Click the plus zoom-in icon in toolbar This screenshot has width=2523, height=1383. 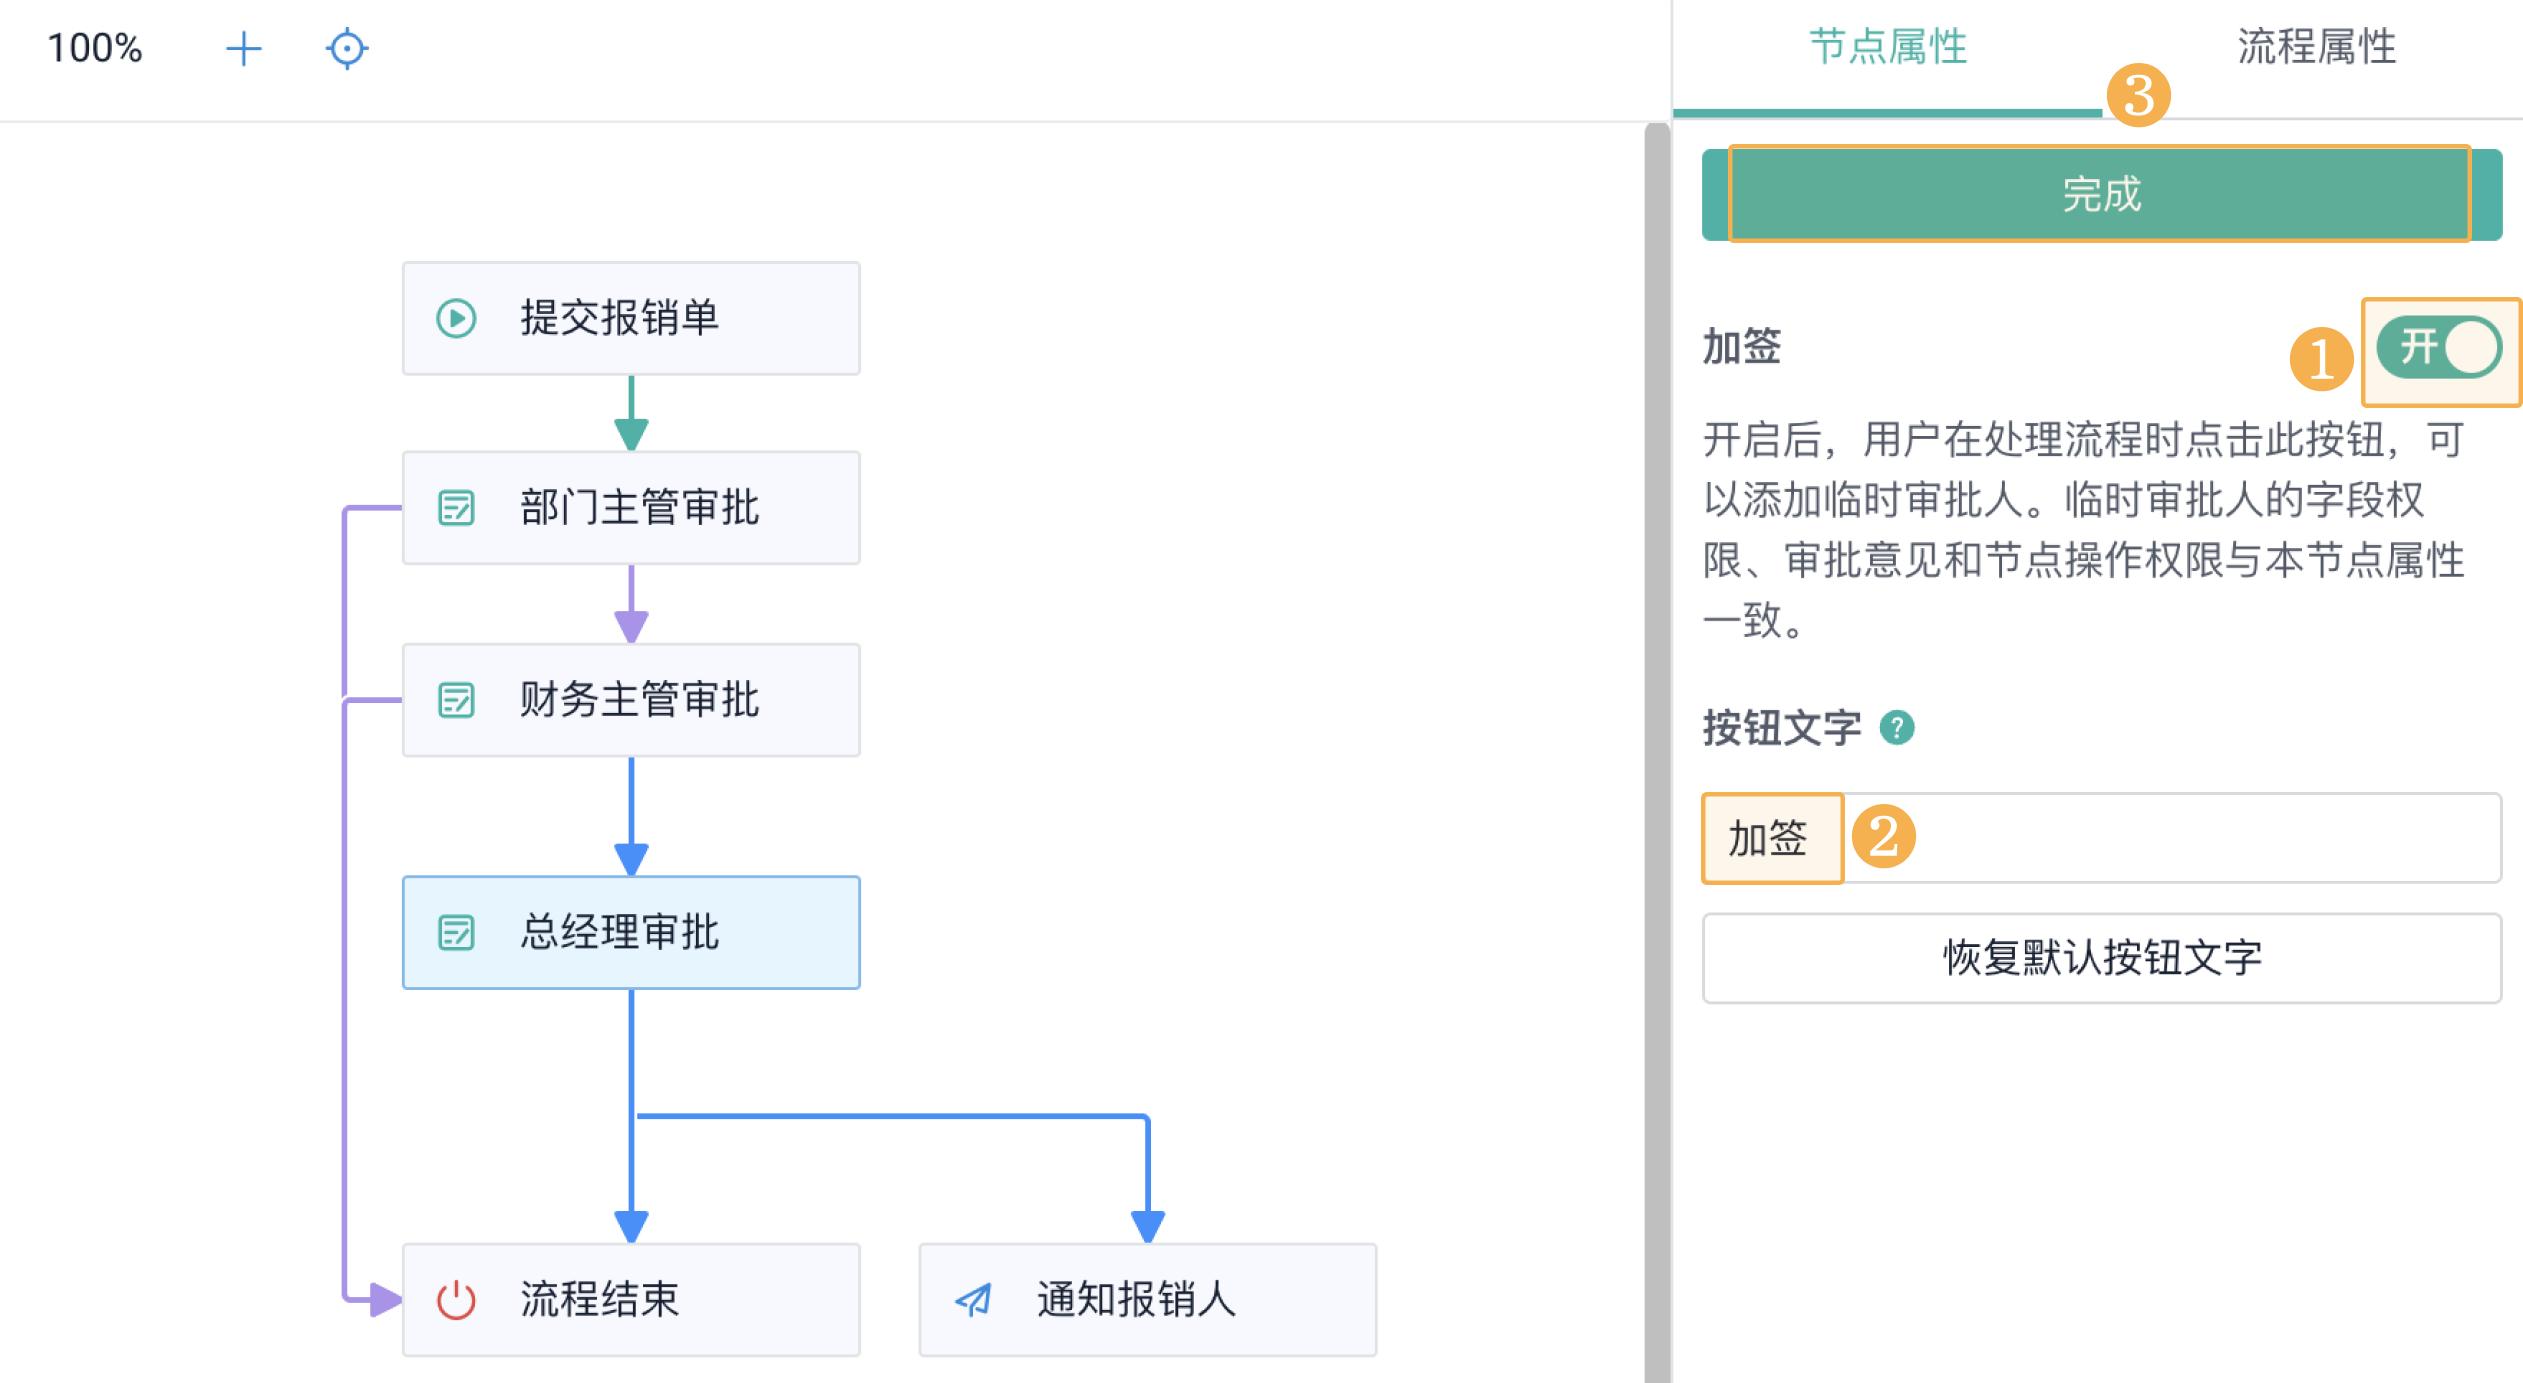(x=245, y=48)
